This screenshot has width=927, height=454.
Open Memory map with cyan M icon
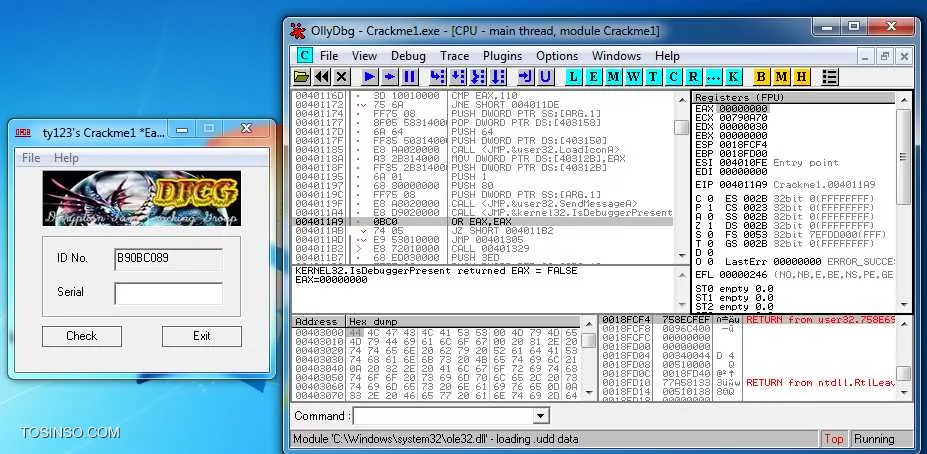click(614, 77)
